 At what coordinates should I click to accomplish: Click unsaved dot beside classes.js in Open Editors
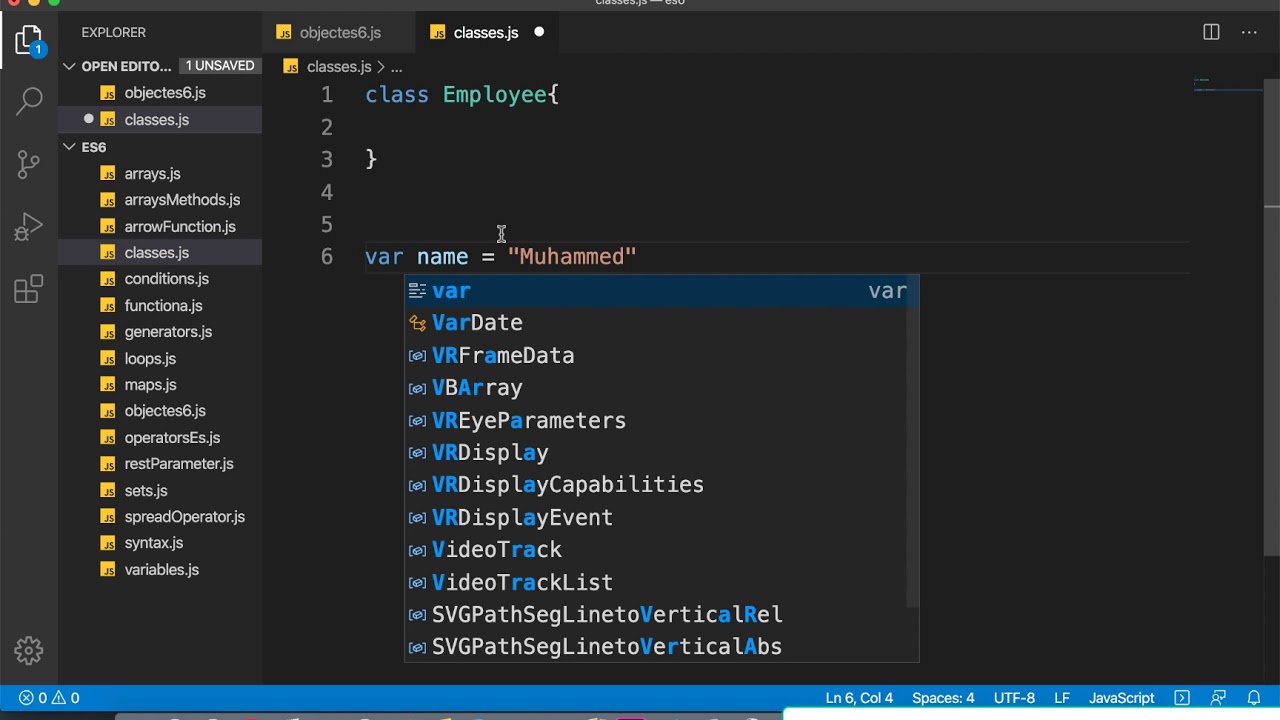[88, 119]
